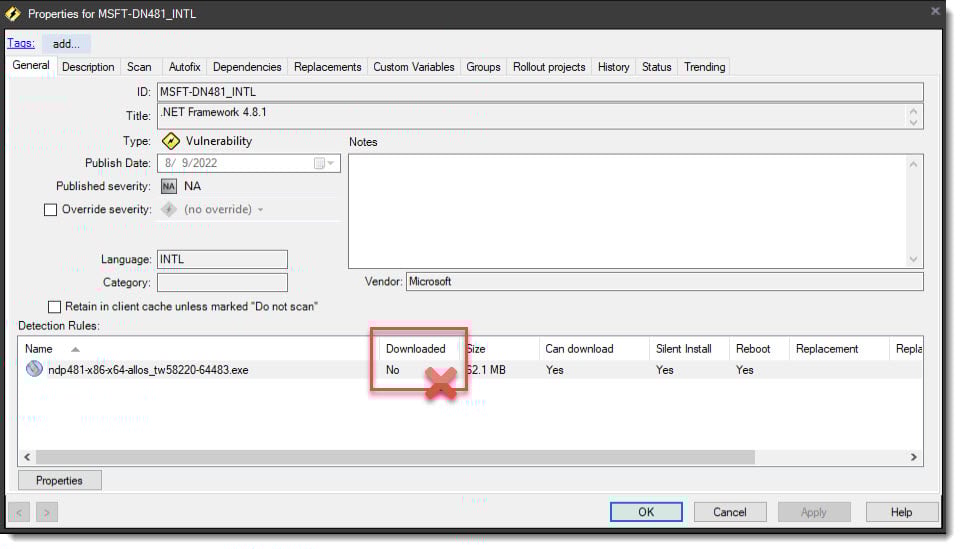
Task: Click the next item arrow button
Action: pos(46,512)
